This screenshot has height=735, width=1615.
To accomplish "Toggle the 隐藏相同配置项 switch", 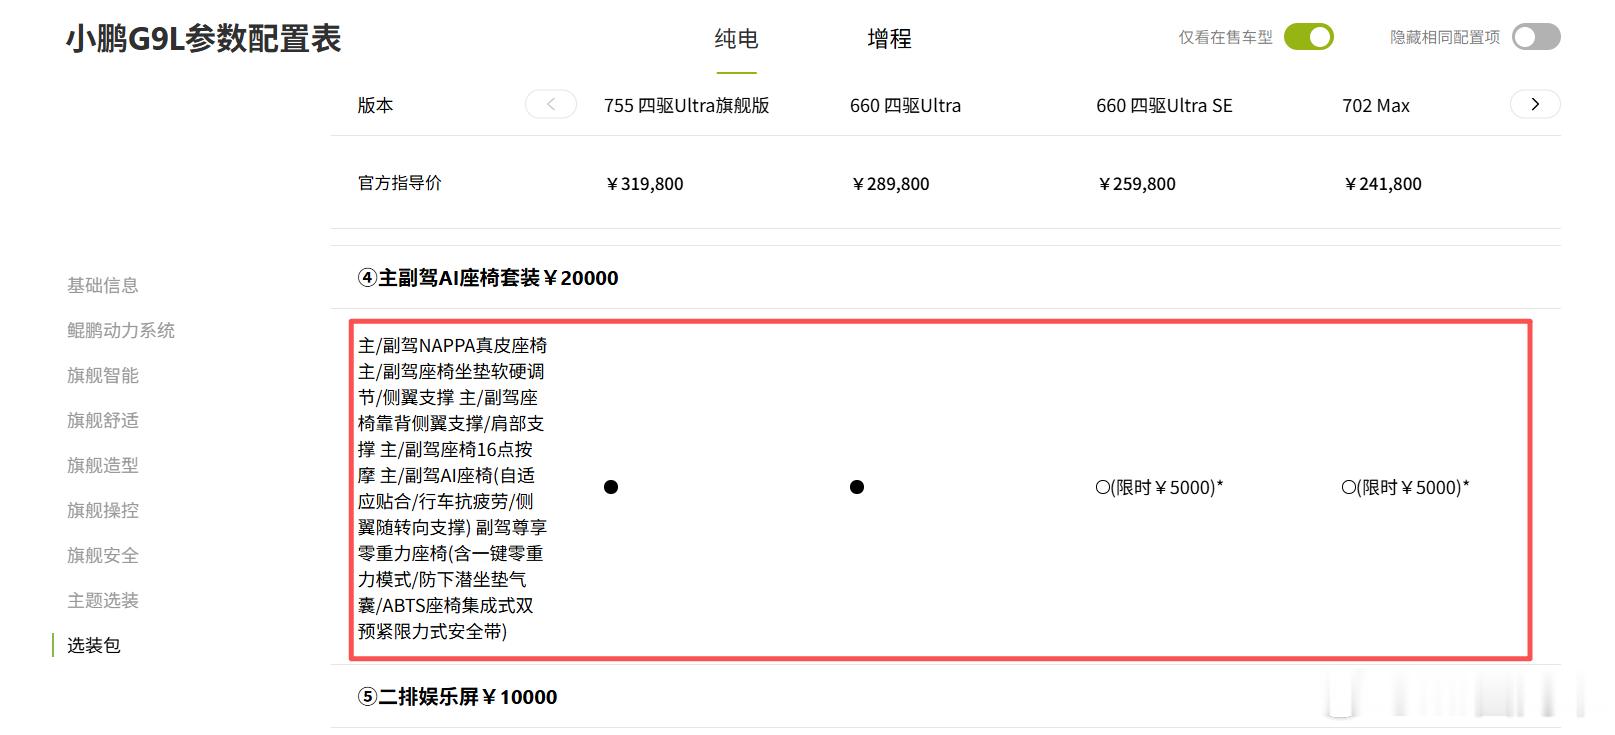I will [1536, 37].
